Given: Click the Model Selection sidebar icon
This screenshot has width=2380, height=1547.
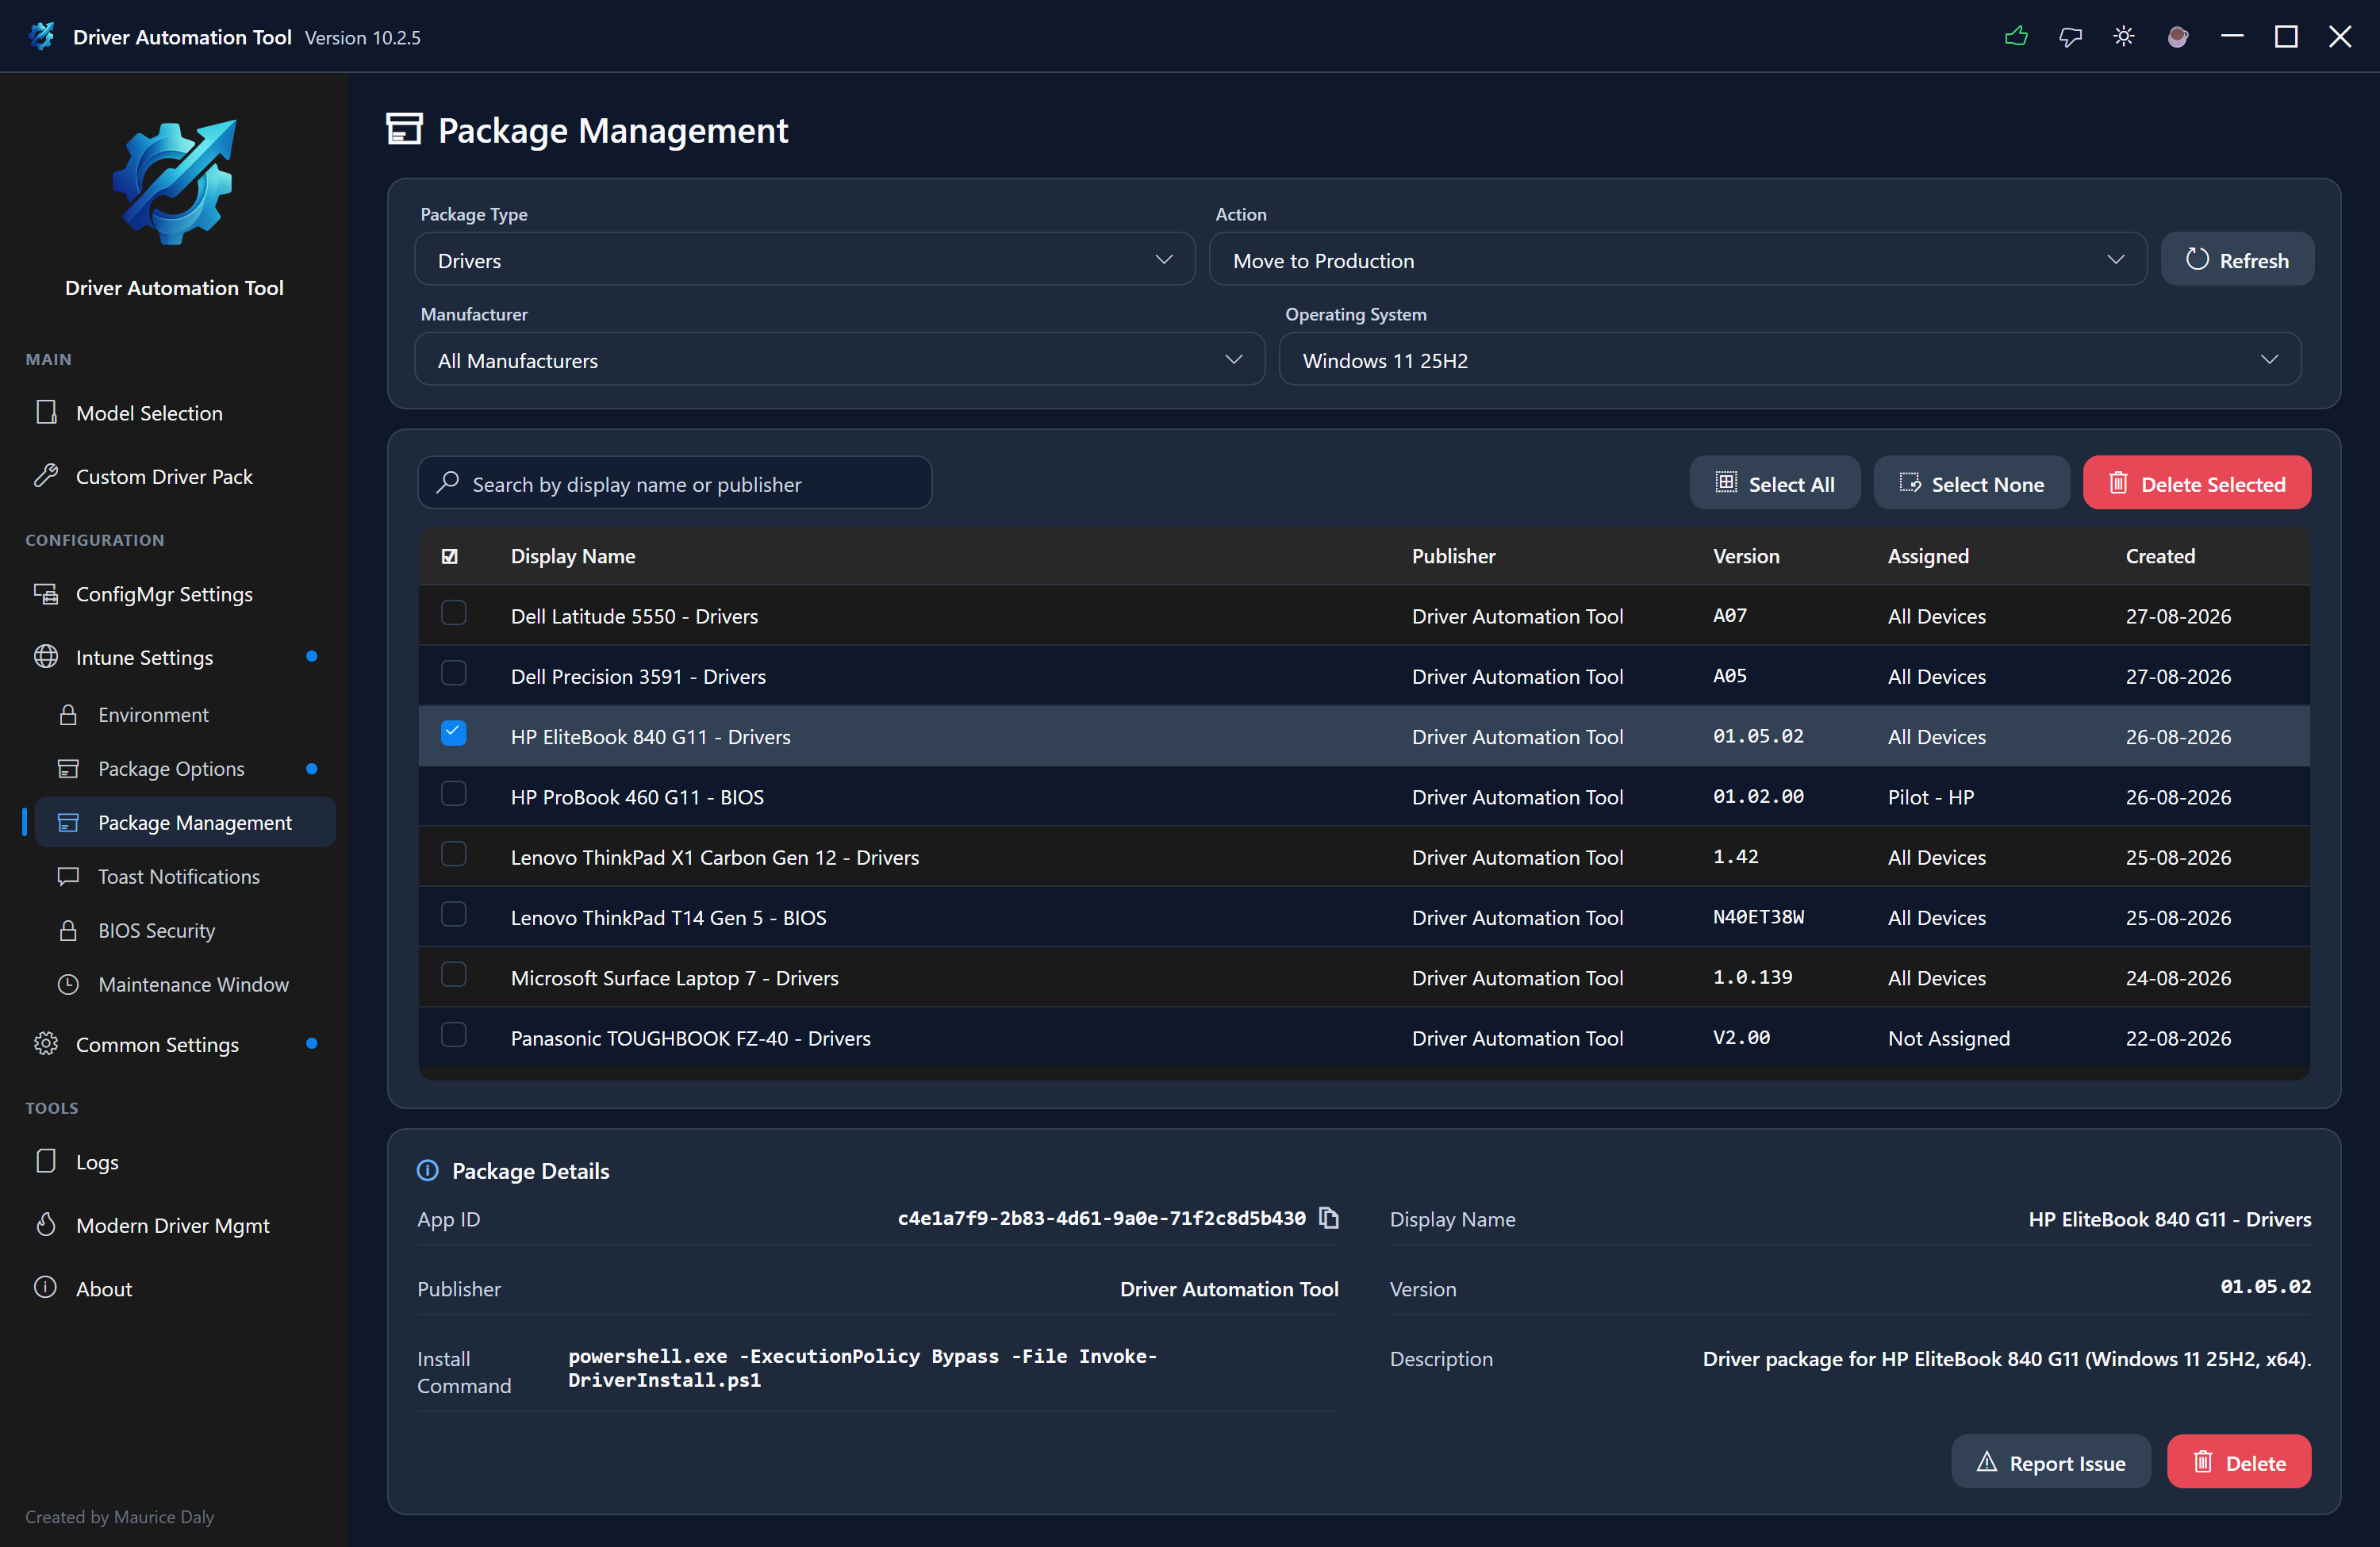Looking at the screenshot, I should pos(46,412).
